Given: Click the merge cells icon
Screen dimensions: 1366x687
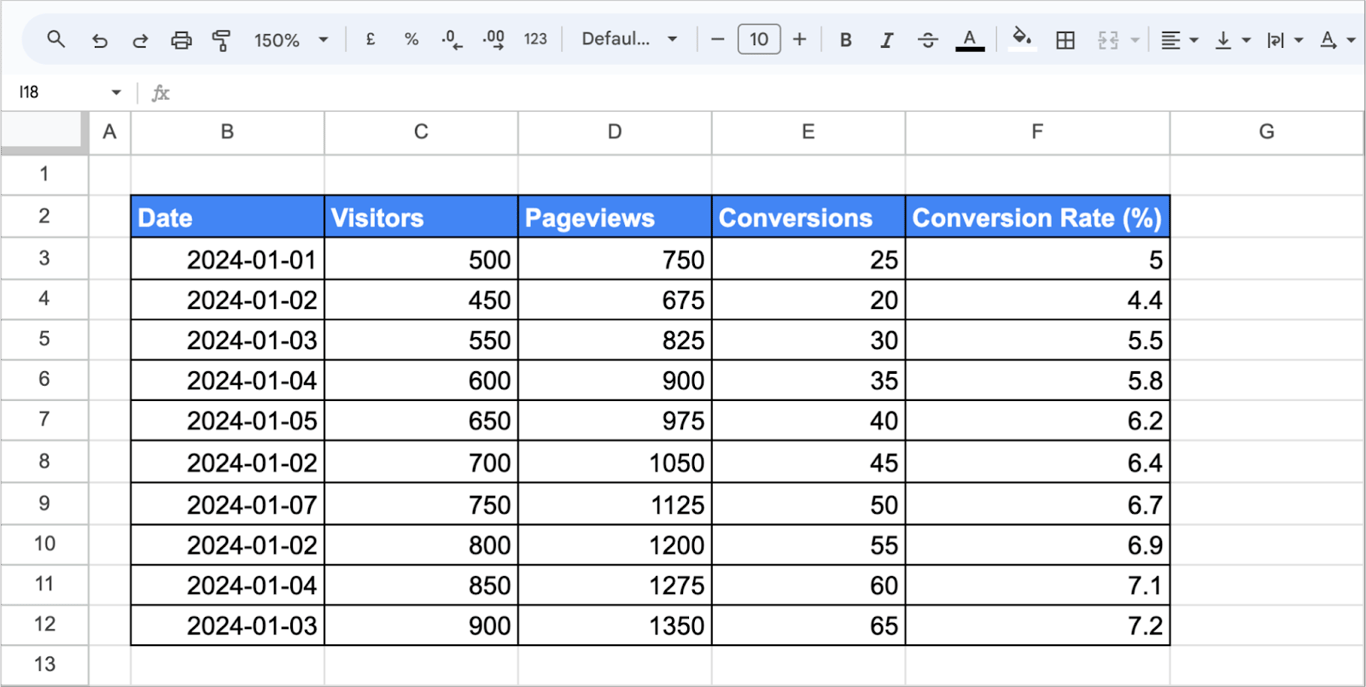Looking at the screenshot, I should [x=1107, y=40].
